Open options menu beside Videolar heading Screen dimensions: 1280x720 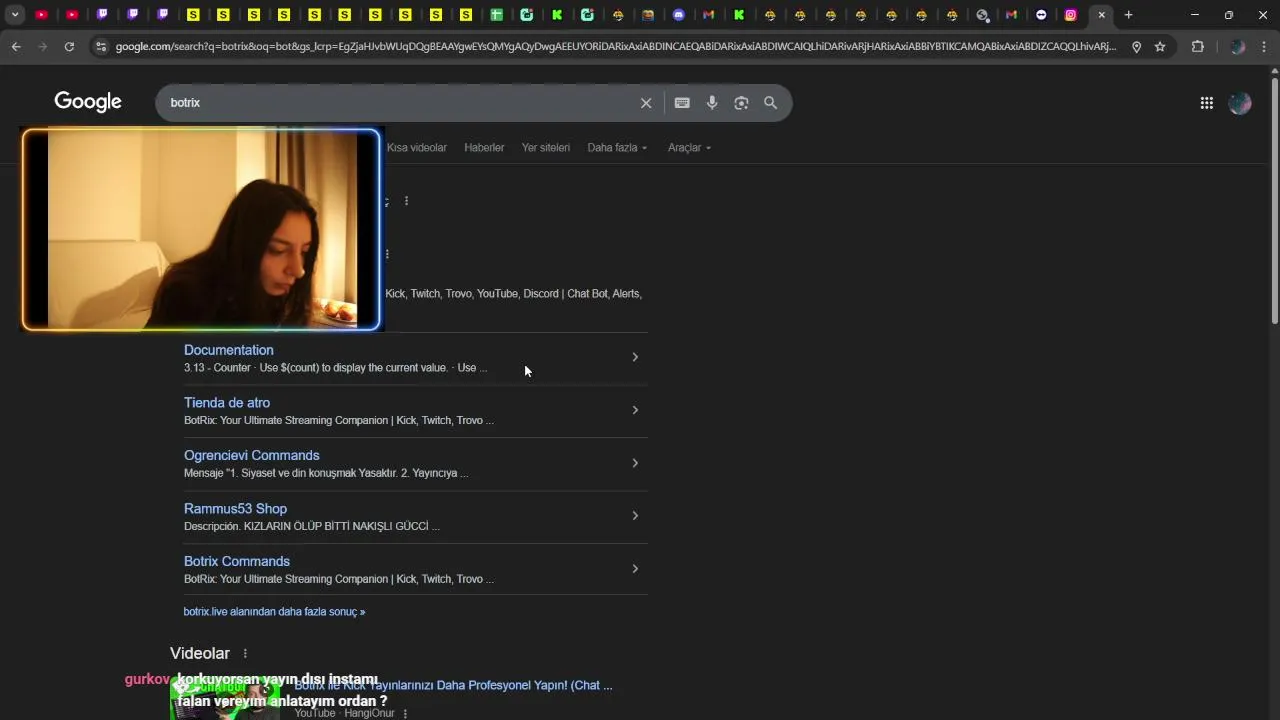tap(245, 654)
